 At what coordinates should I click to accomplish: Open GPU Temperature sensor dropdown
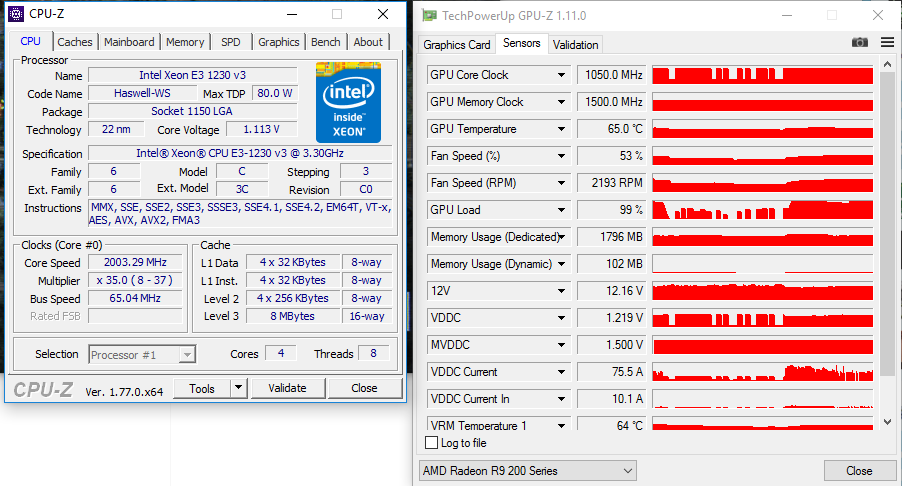[561, 129]
